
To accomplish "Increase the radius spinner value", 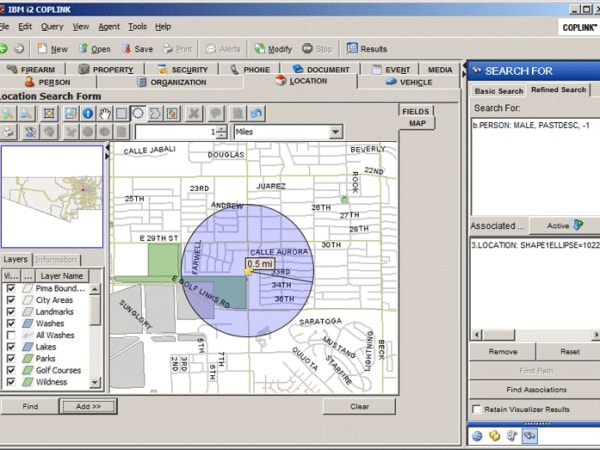I will (222, 128).
